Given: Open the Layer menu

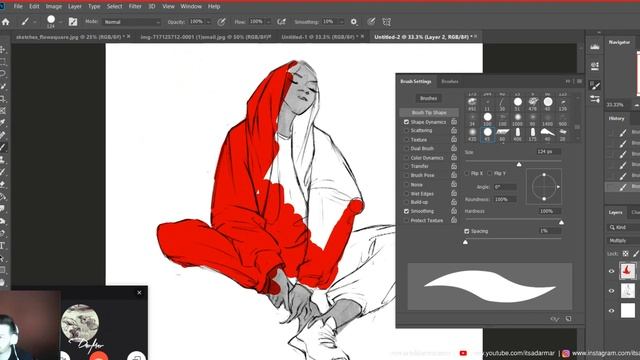Looking at the screenshot, I should pyautogui.click(x=75, y=7).
